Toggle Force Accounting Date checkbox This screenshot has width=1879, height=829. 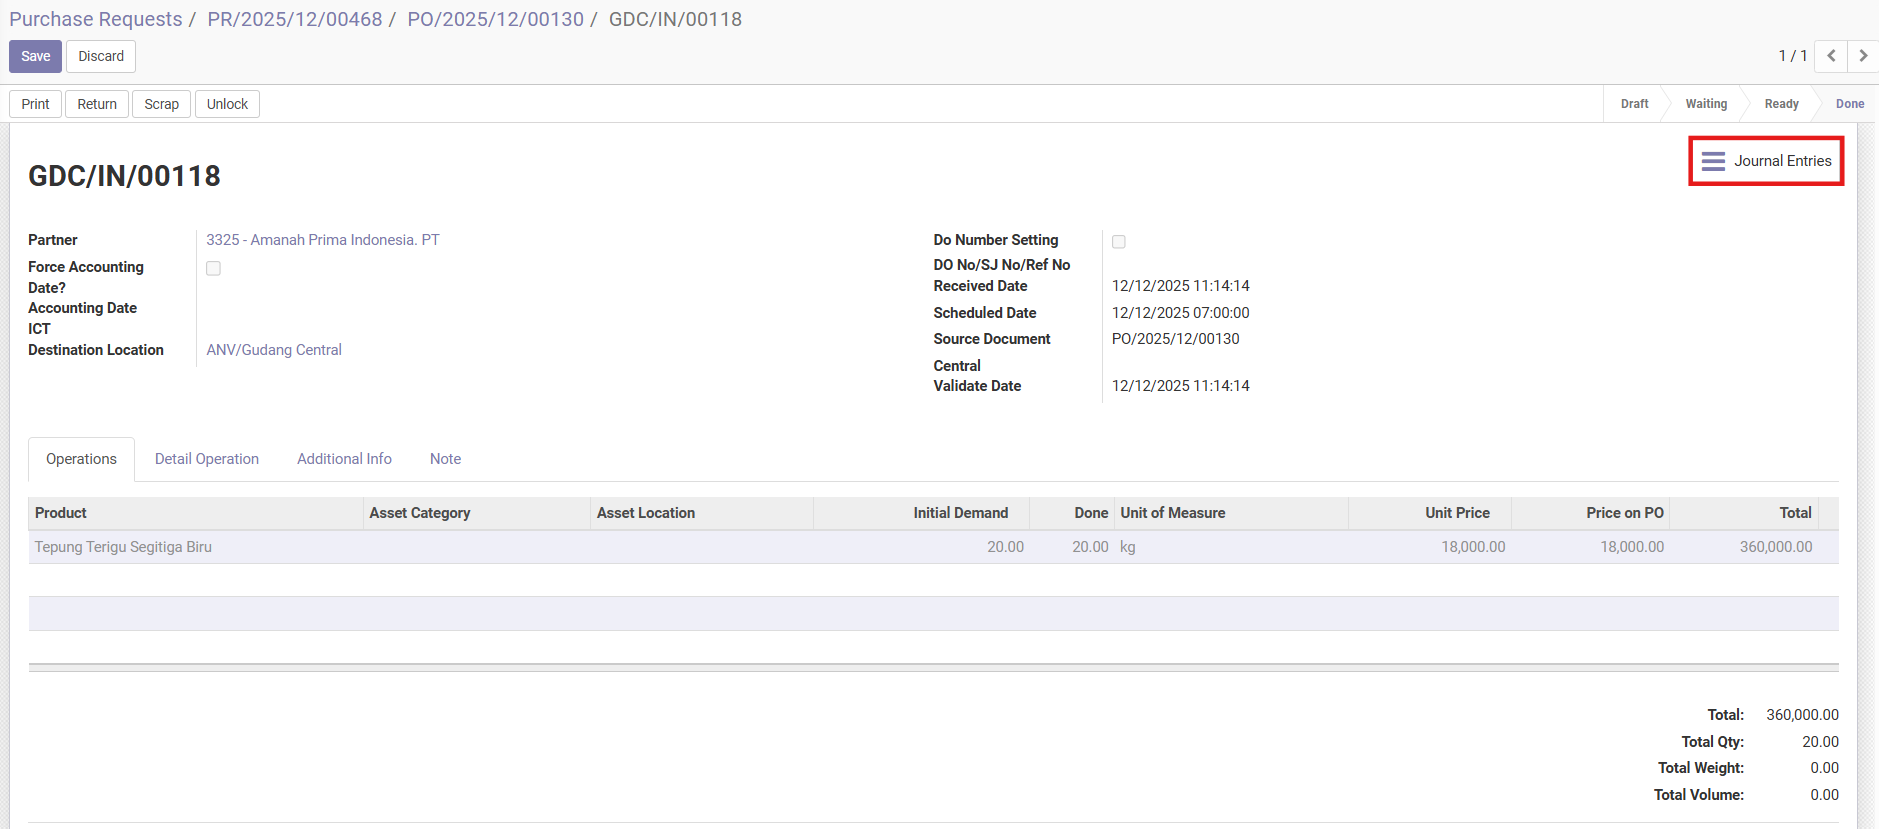point(213,268)
